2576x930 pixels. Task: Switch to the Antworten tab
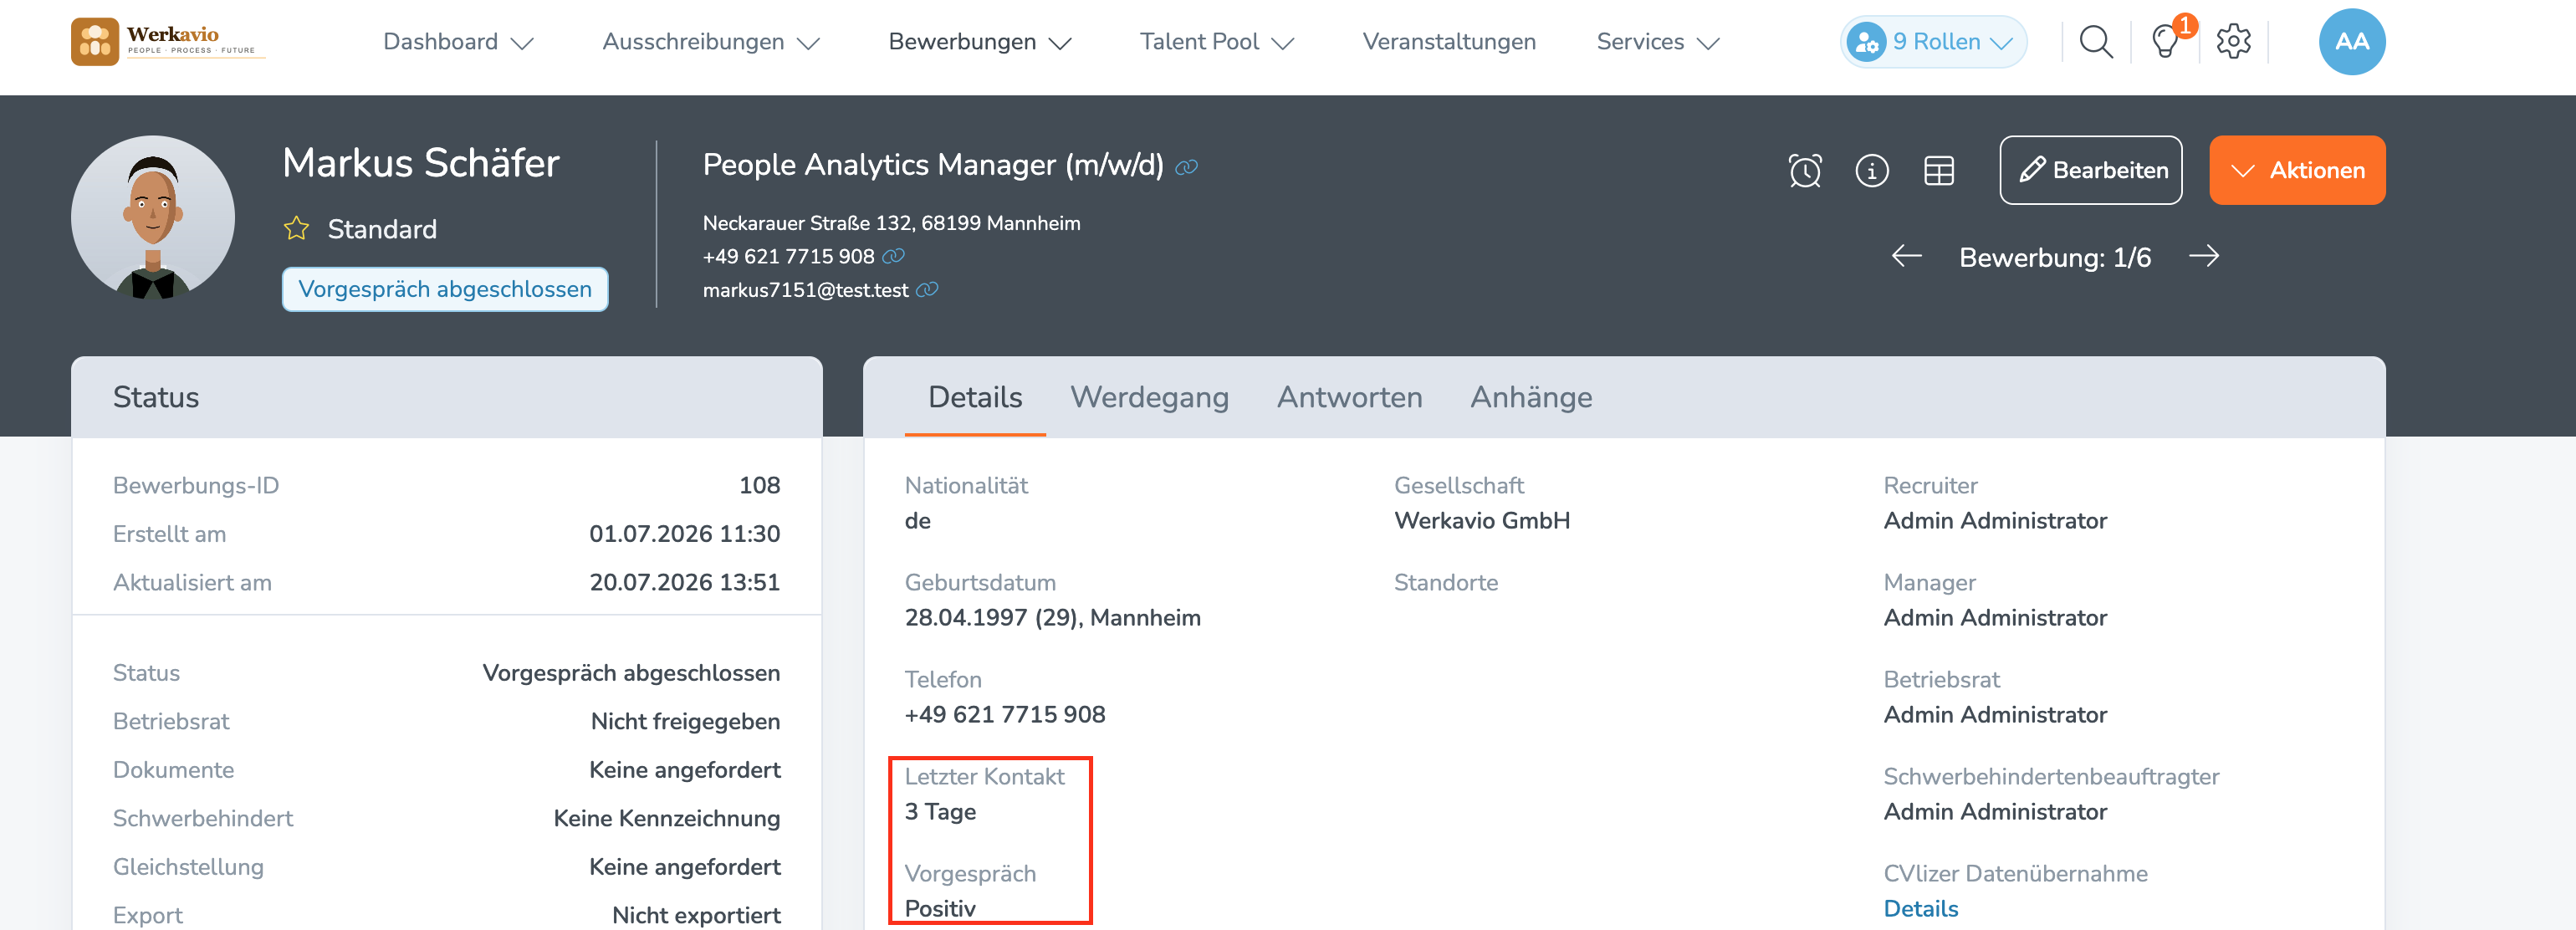1349,398
